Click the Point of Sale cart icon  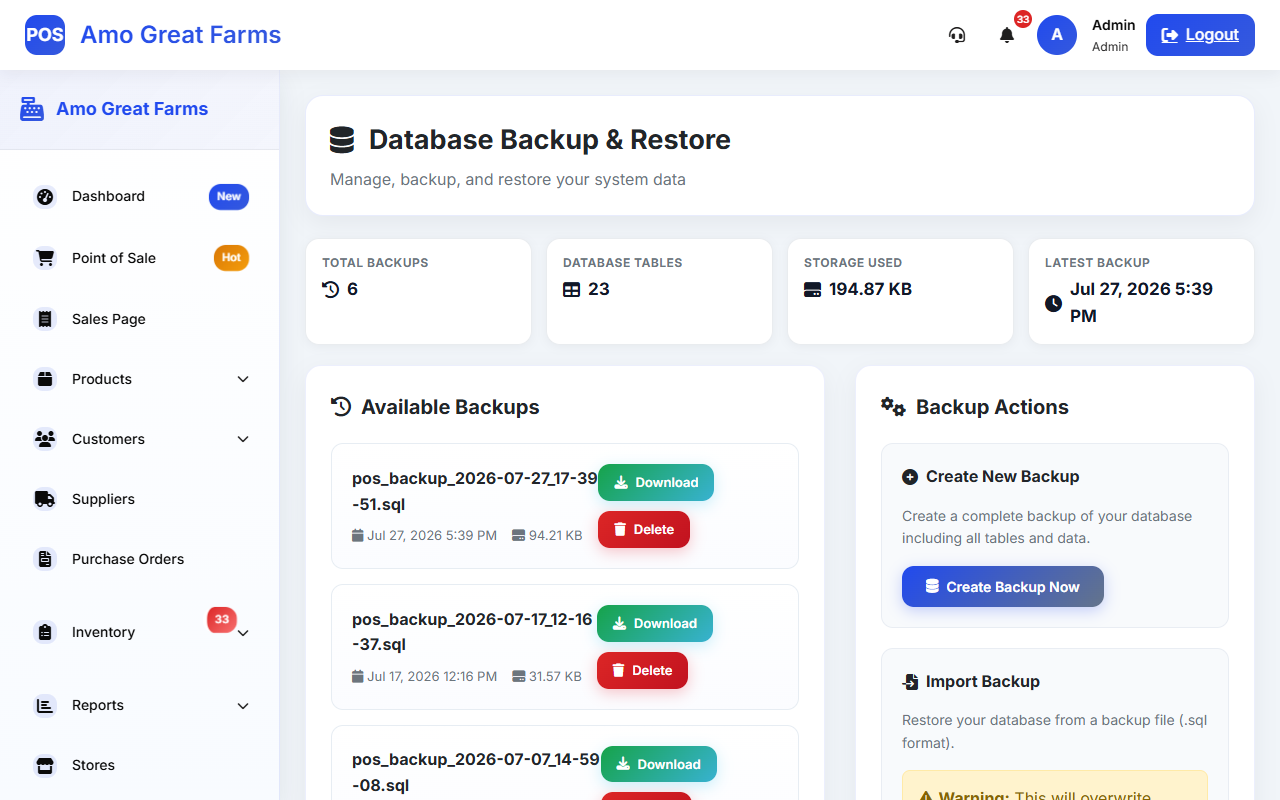click(x=45, y=258)
